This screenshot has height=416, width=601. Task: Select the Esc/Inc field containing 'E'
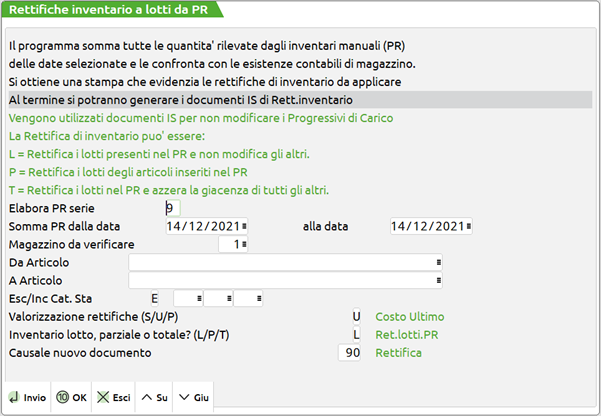click(155, 298)
